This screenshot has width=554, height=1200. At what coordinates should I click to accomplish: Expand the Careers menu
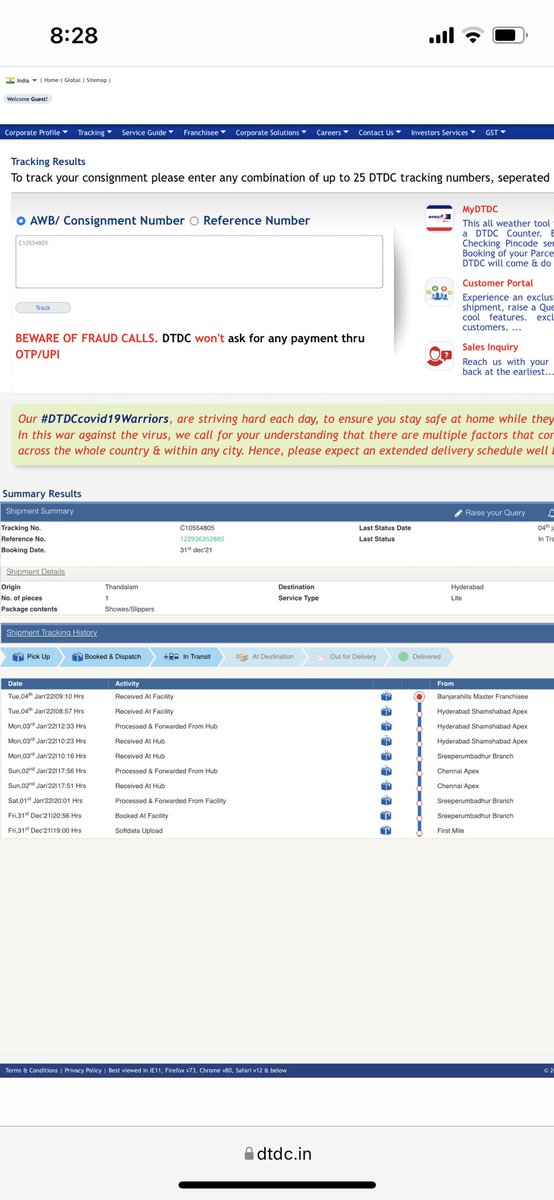[x=332, y=132]
